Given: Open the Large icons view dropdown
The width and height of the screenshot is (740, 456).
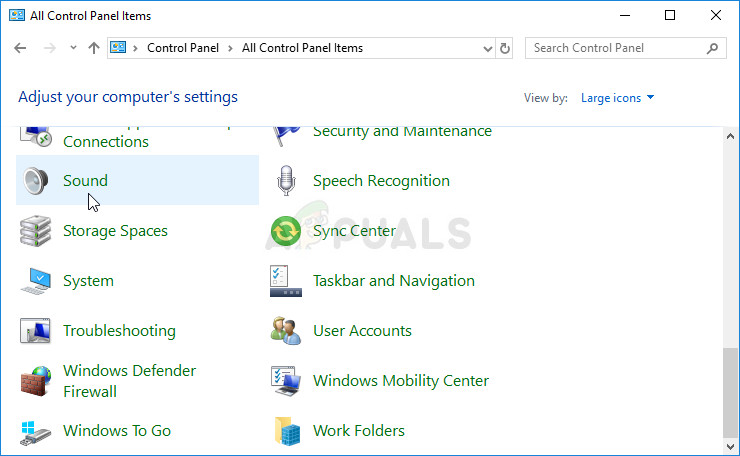Looking at the screenshot, I should [618, 98].
